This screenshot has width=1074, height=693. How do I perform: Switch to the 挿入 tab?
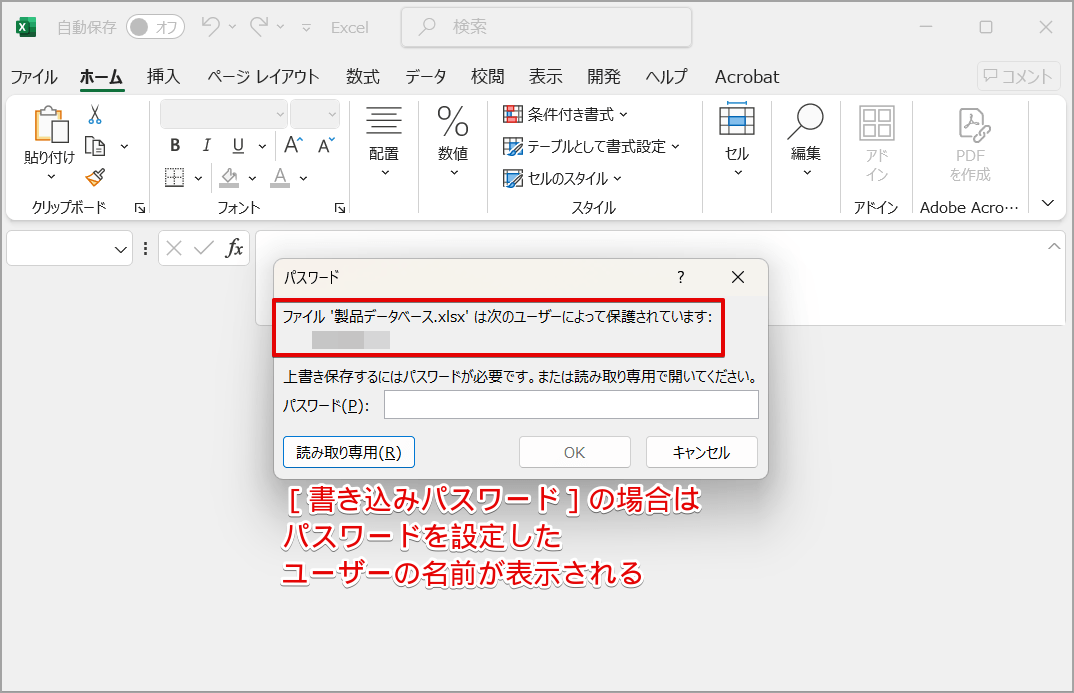[164, 77]
